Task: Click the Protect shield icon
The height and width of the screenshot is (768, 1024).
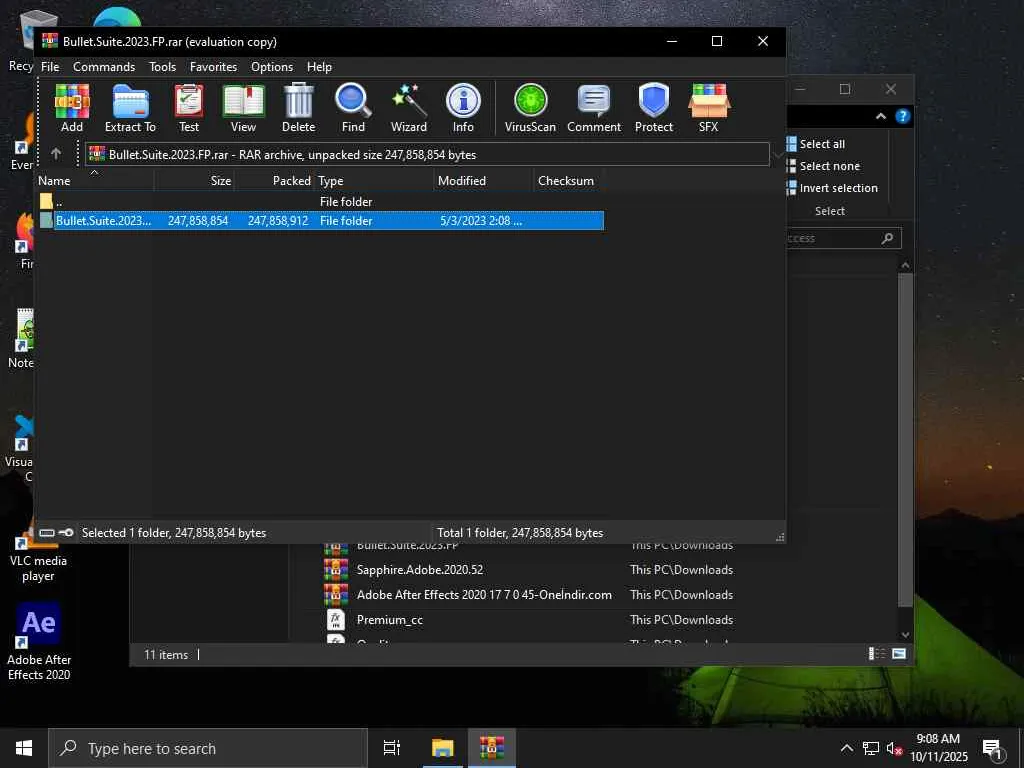Action: pyautogui.click(x=654, y=108)
